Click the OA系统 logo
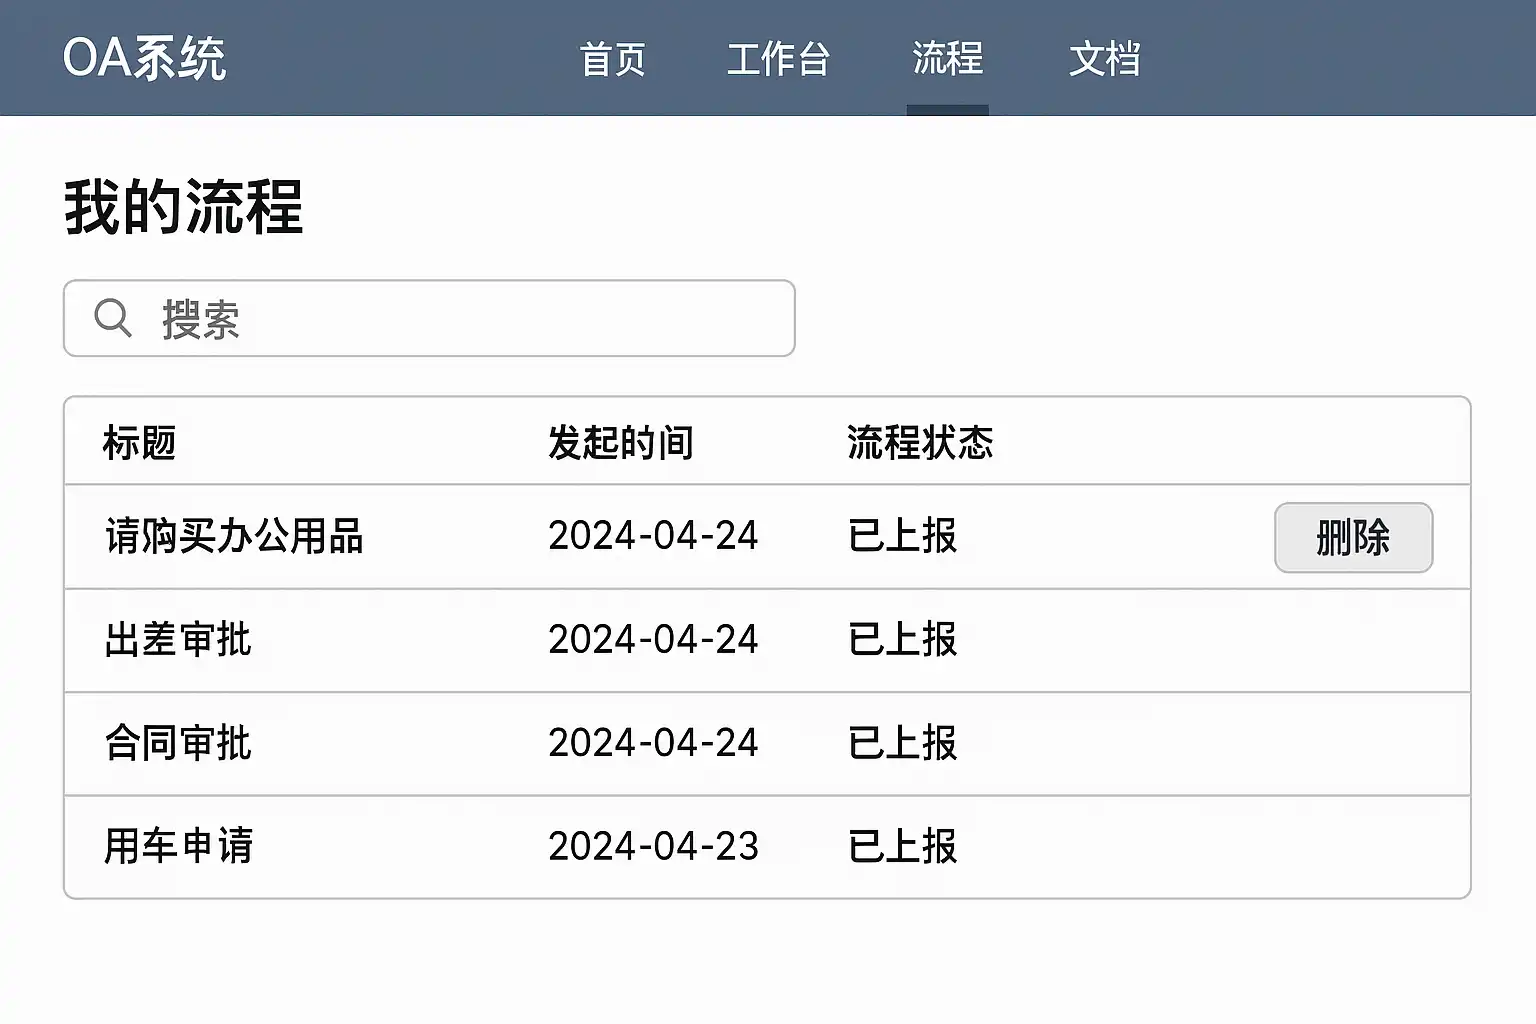The image size is (1536, 1024). click(144, 58)
